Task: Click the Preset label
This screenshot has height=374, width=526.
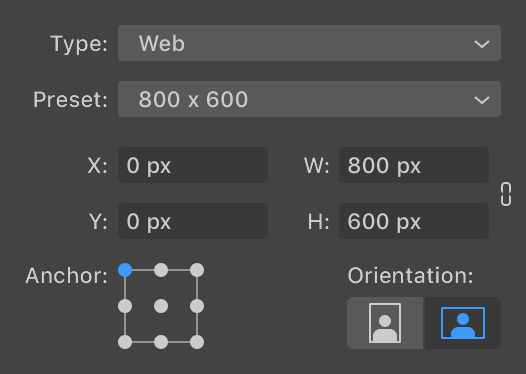Action: tap(70, 100)
